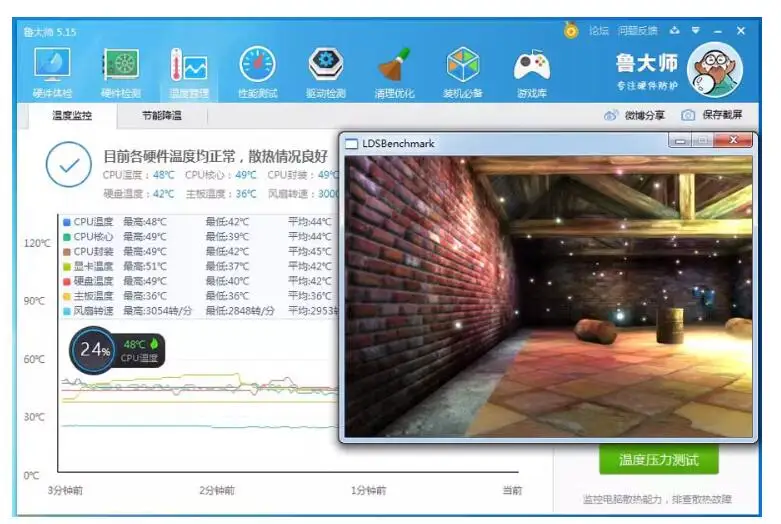Open the 驱动检测 driver detection icon
Image resolution: width=781 pixels, height=524 pixels.
(x=326, y=71)
